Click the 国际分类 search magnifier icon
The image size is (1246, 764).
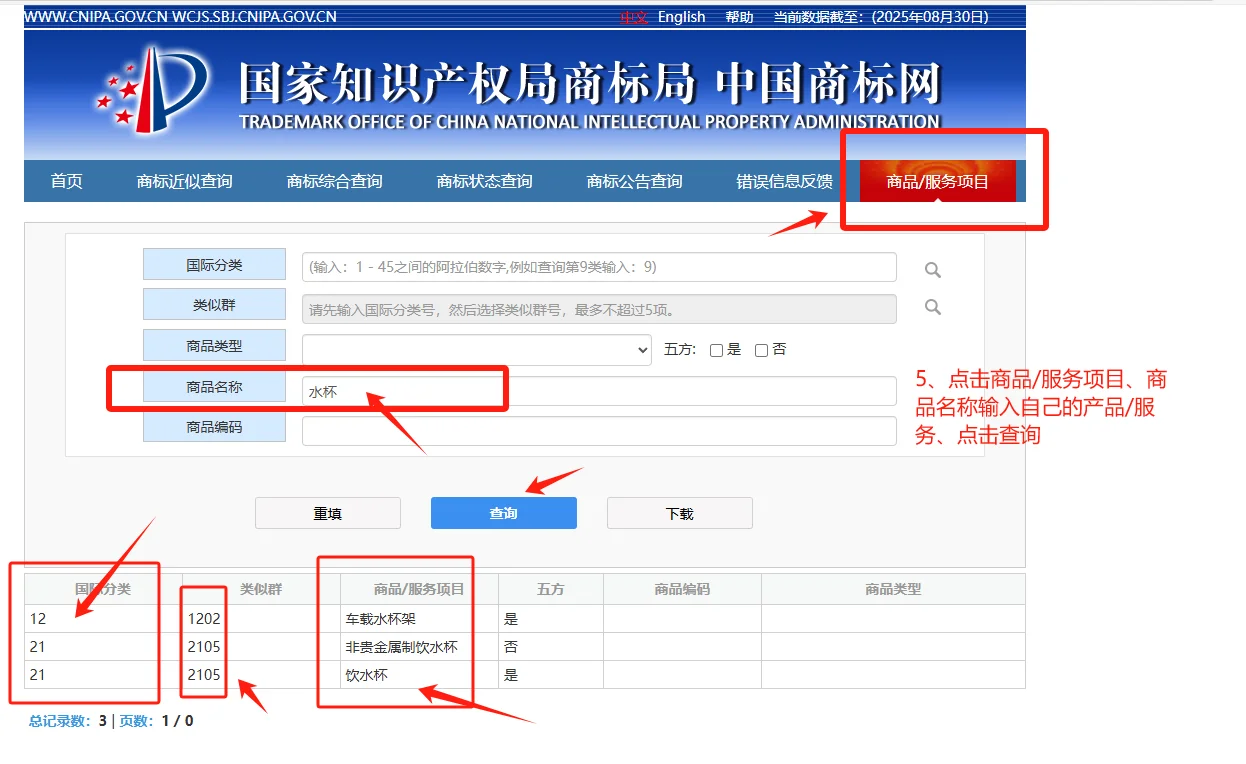(932, 269)
